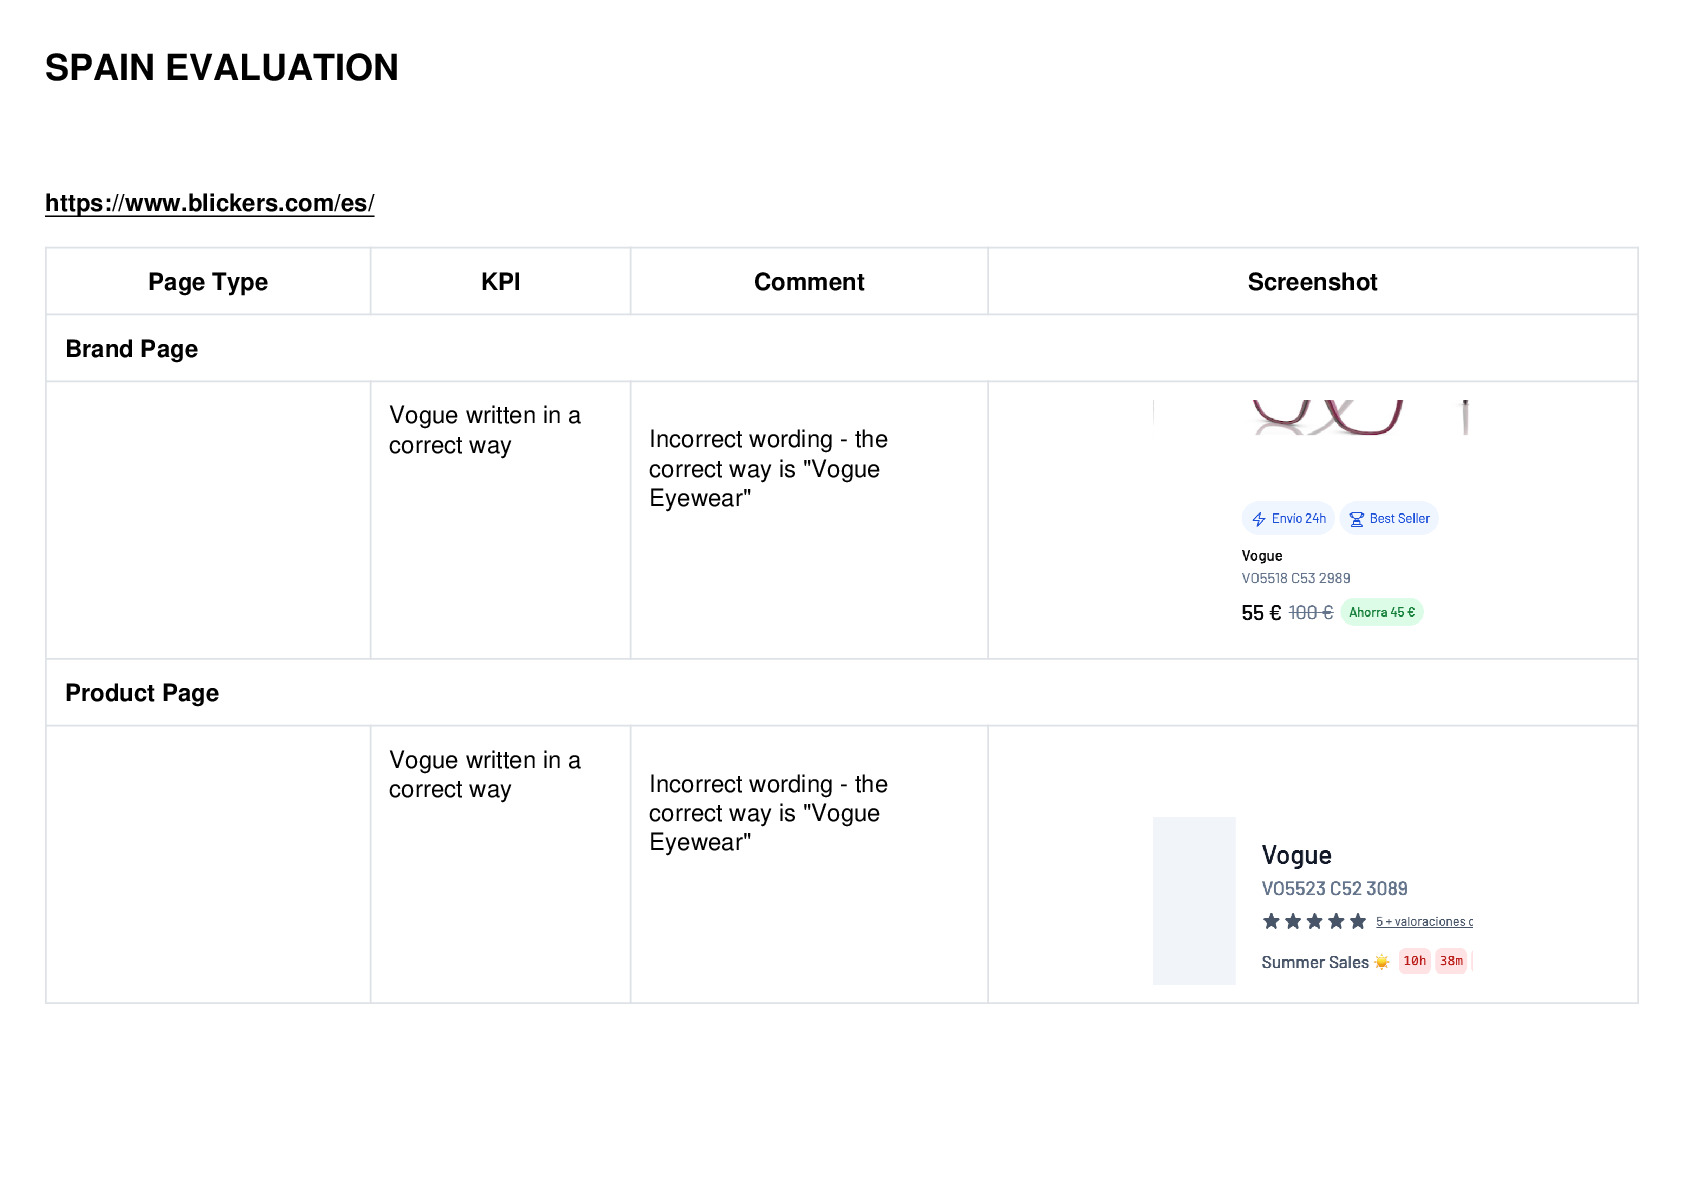Click the VO5523 C52 3089 model text
Viewport: 1684px width, 1191px height.
click(1334, 888)
